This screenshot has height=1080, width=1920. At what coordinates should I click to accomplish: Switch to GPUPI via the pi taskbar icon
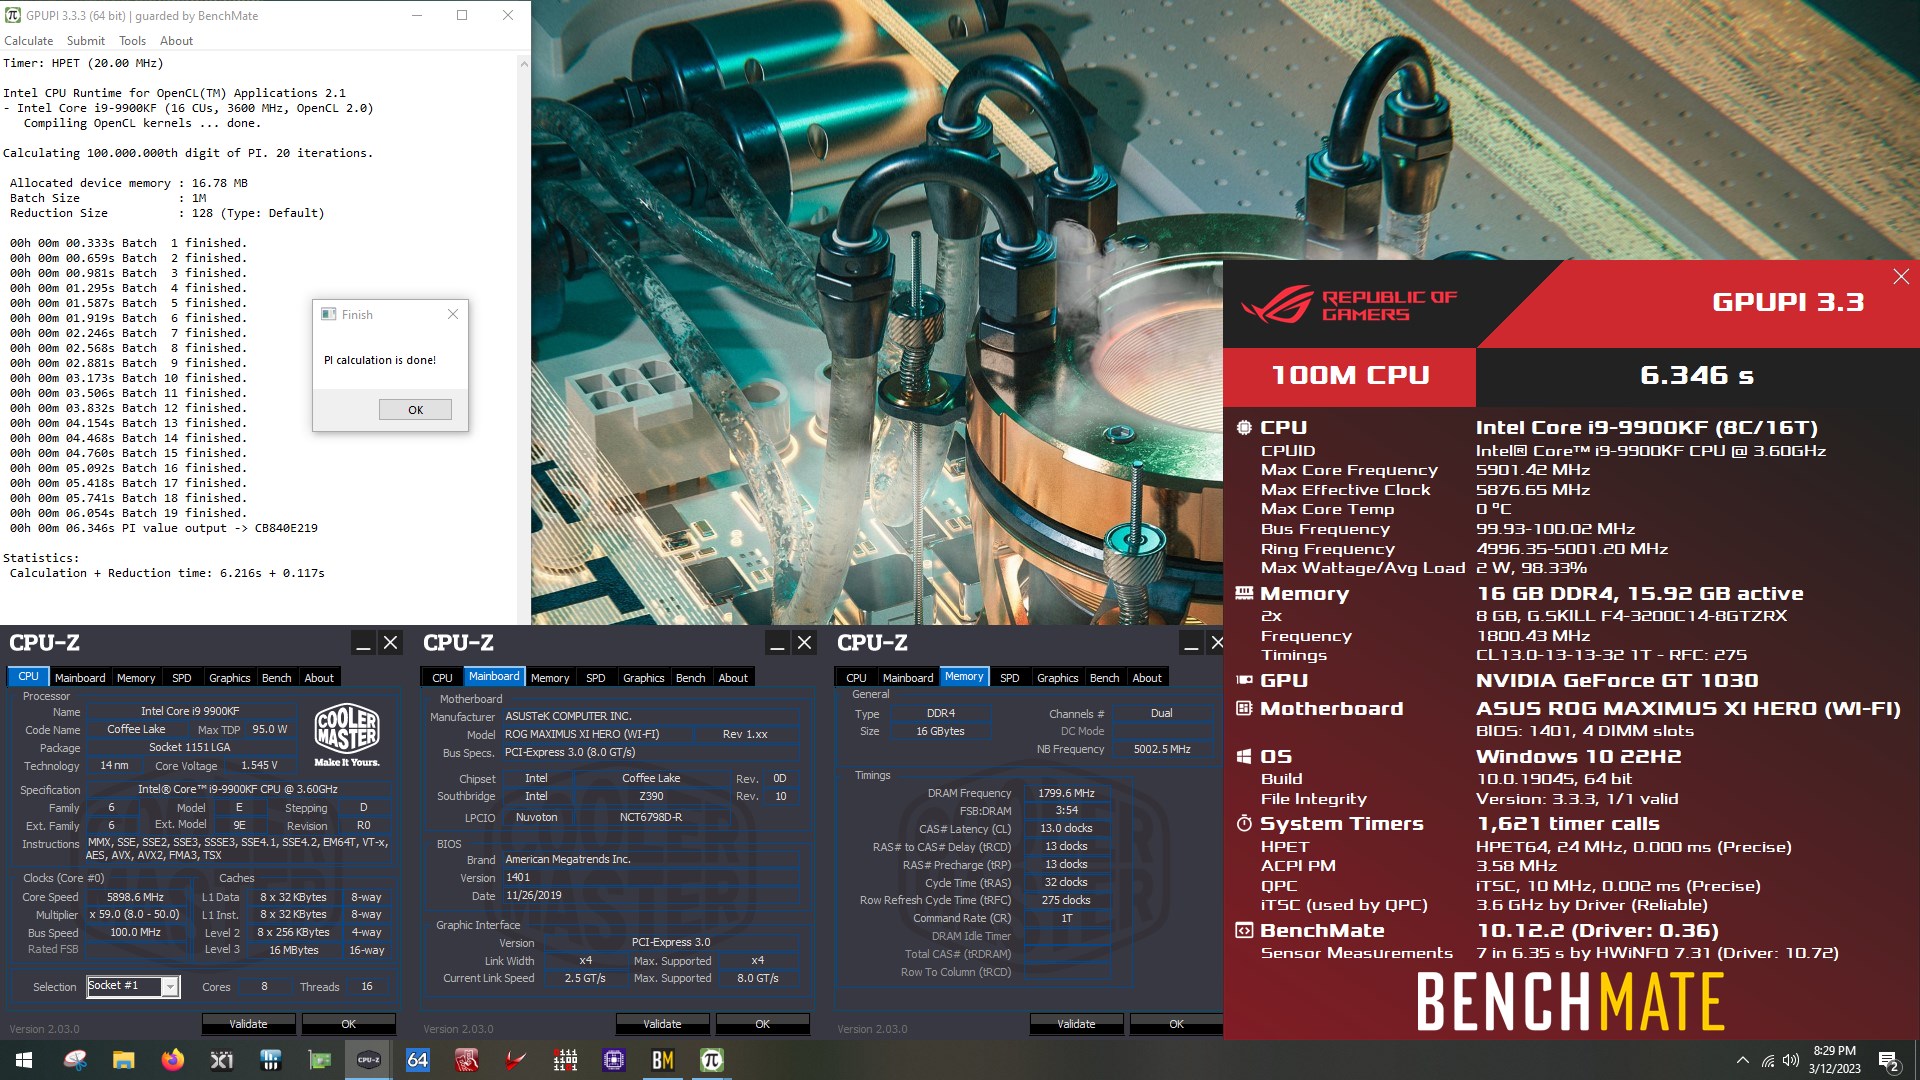pyautogui.click(x=712, y=1060)
